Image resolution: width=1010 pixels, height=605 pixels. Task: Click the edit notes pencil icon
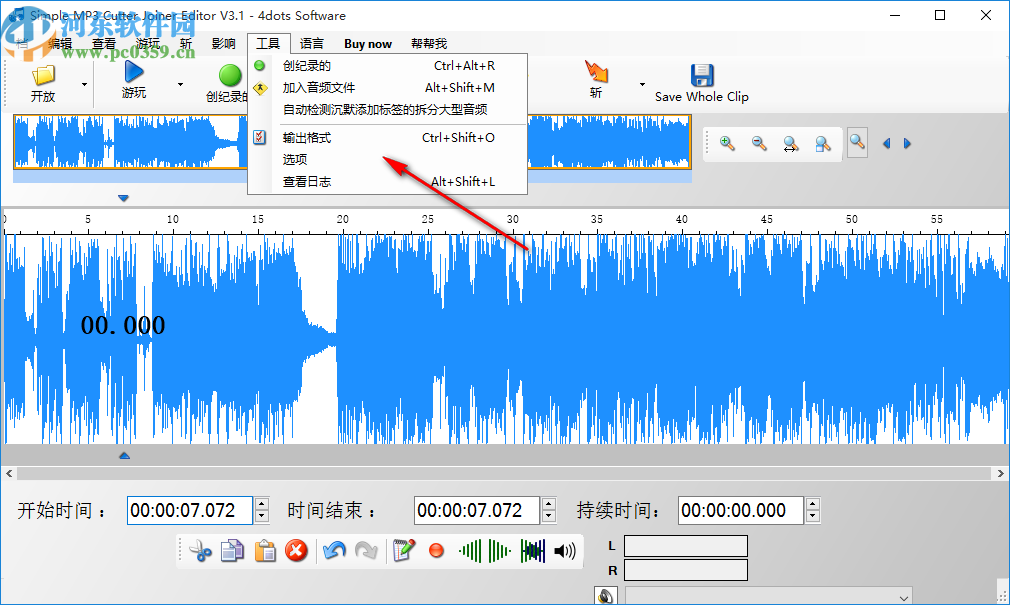pyautogui.click(x=403, y=550)
